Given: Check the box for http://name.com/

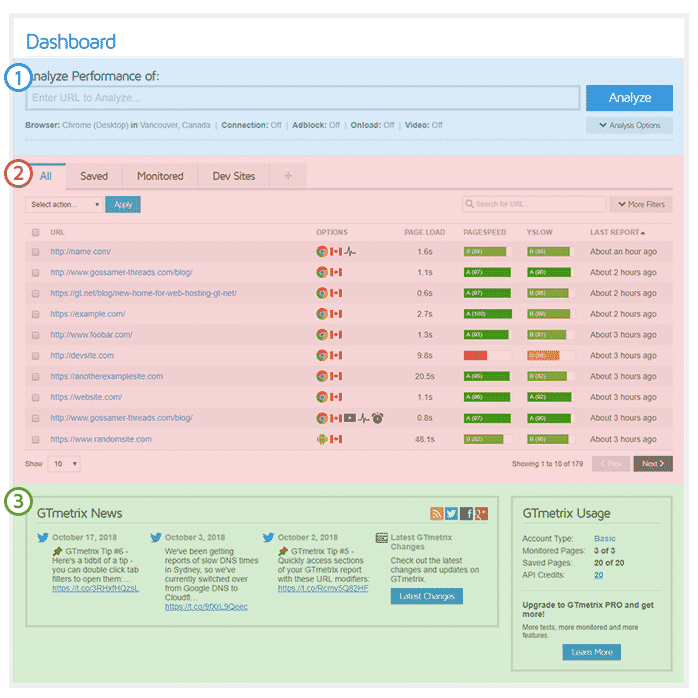Looking at the screenshot, I should tap(36, 252).
